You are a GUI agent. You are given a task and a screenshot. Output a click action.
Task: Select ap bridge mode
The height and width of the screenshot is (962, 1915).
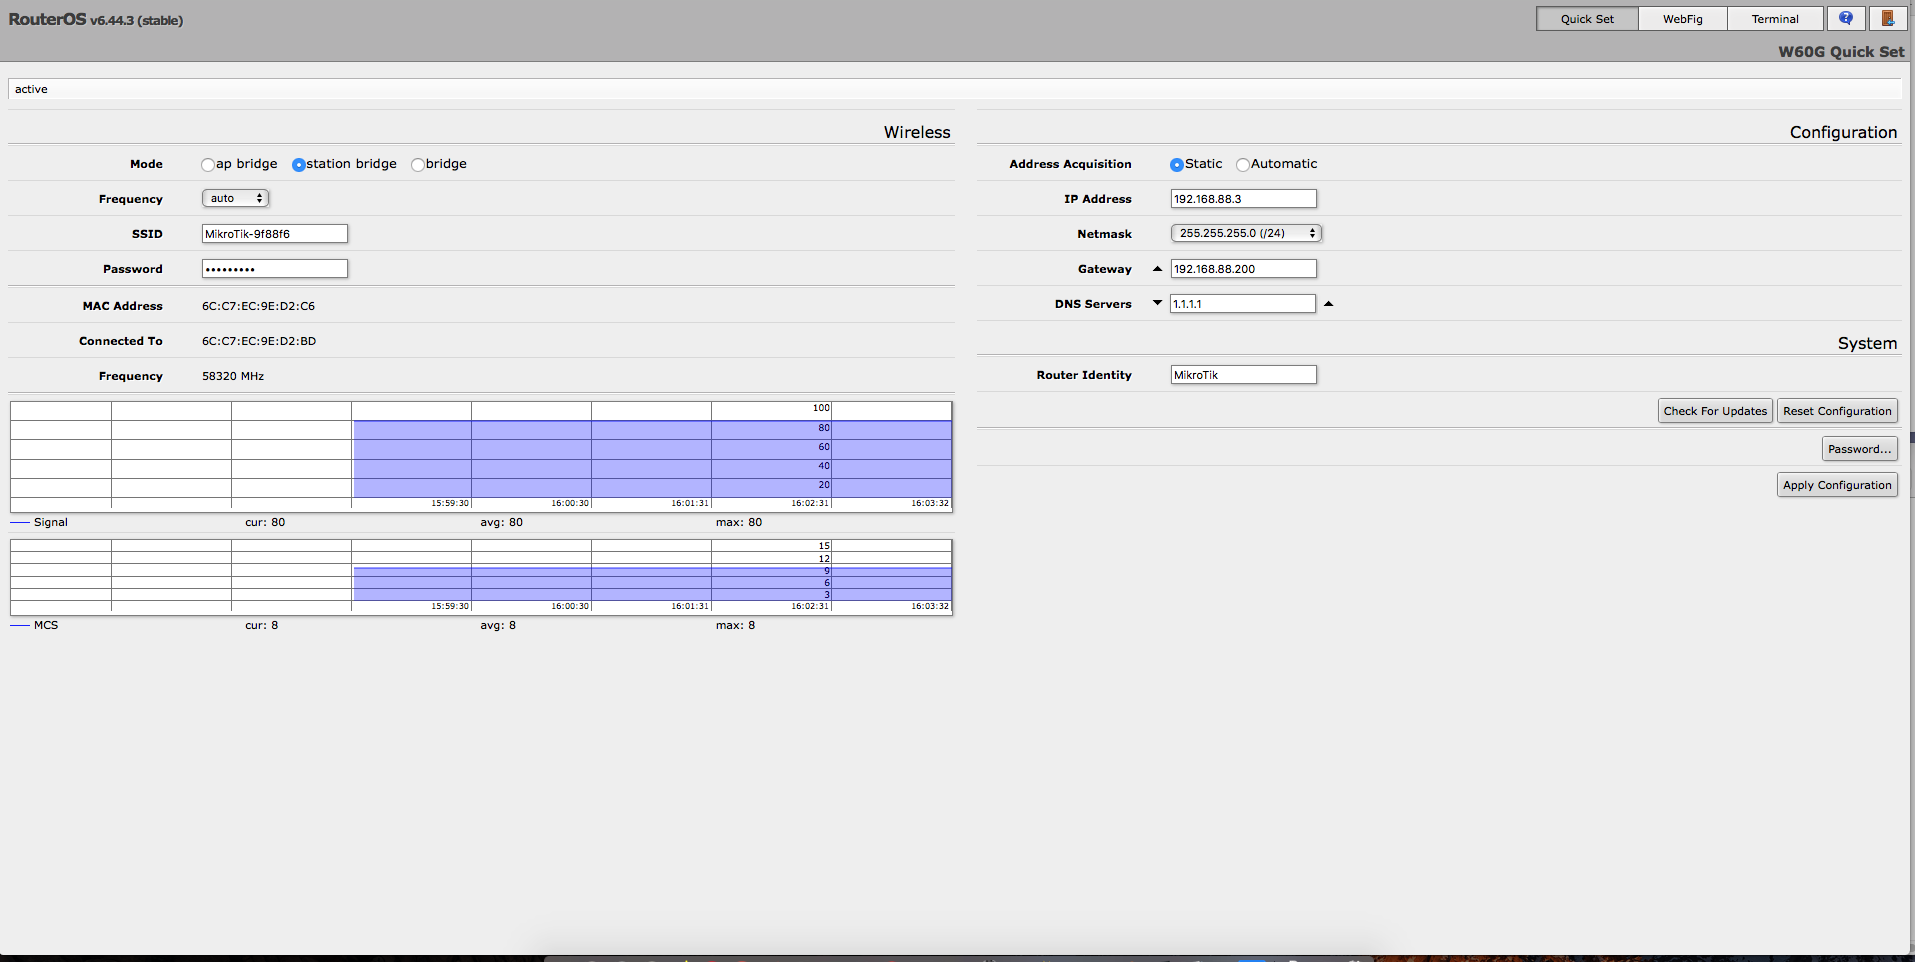[x=208, y=165]
